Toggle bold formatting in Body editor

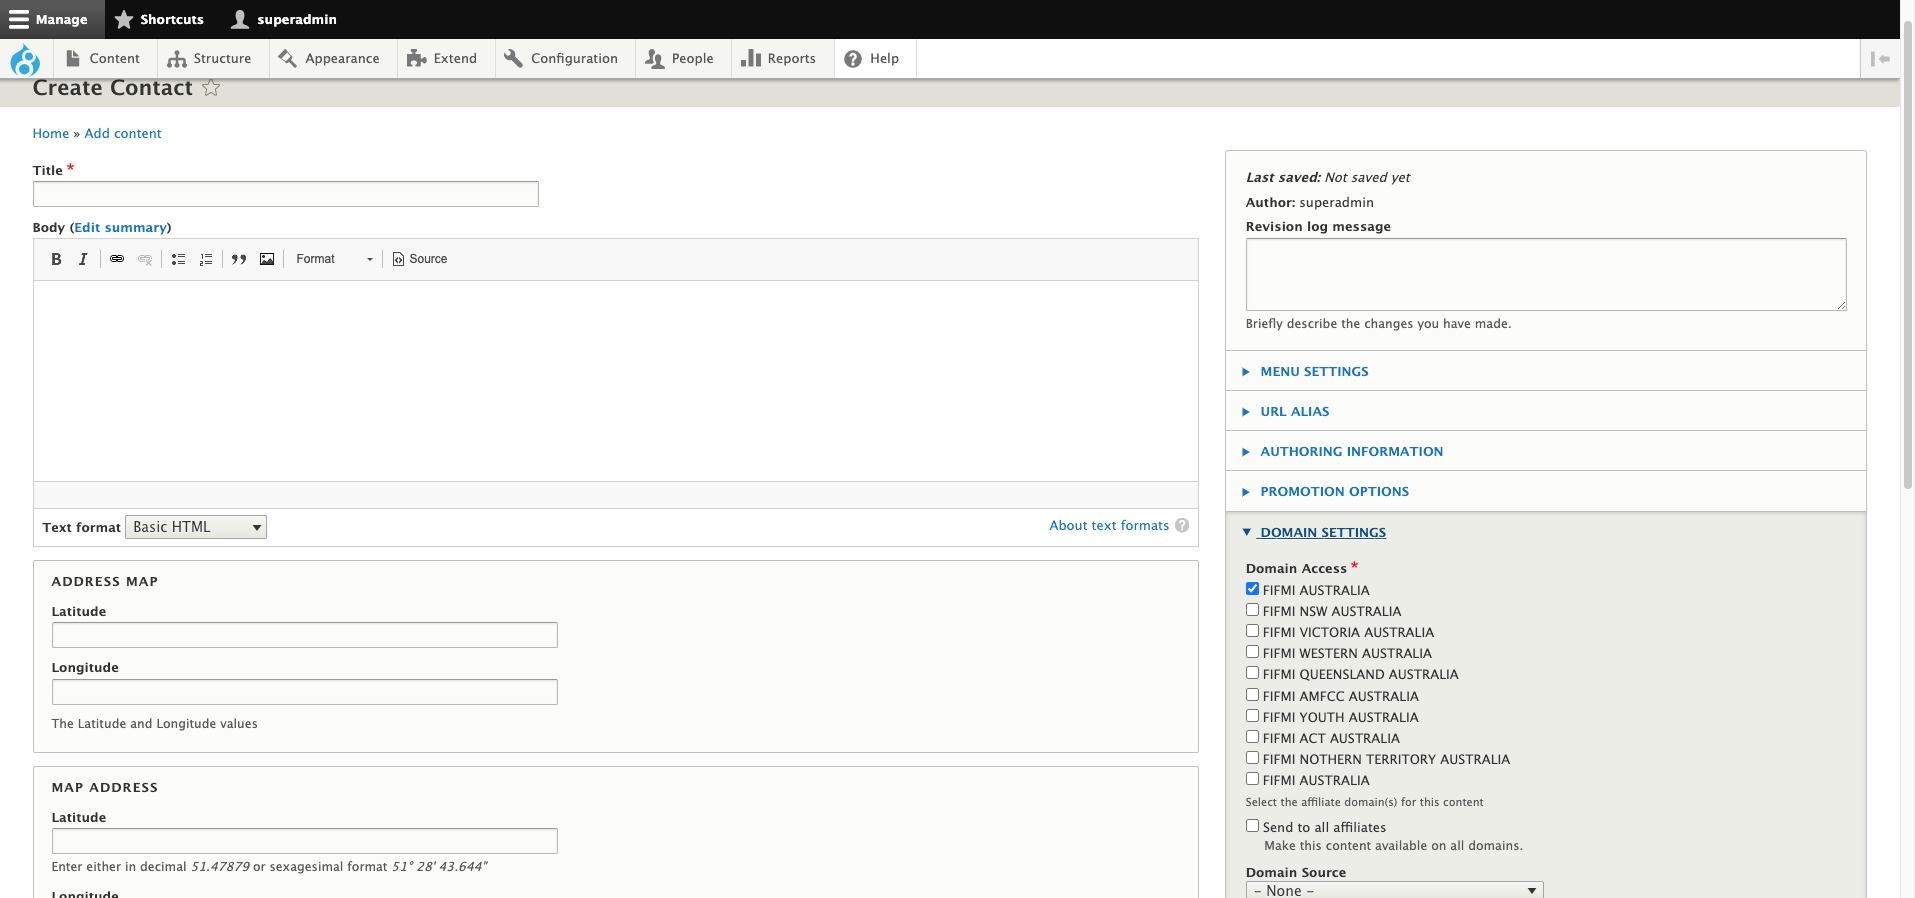point(56,259)
